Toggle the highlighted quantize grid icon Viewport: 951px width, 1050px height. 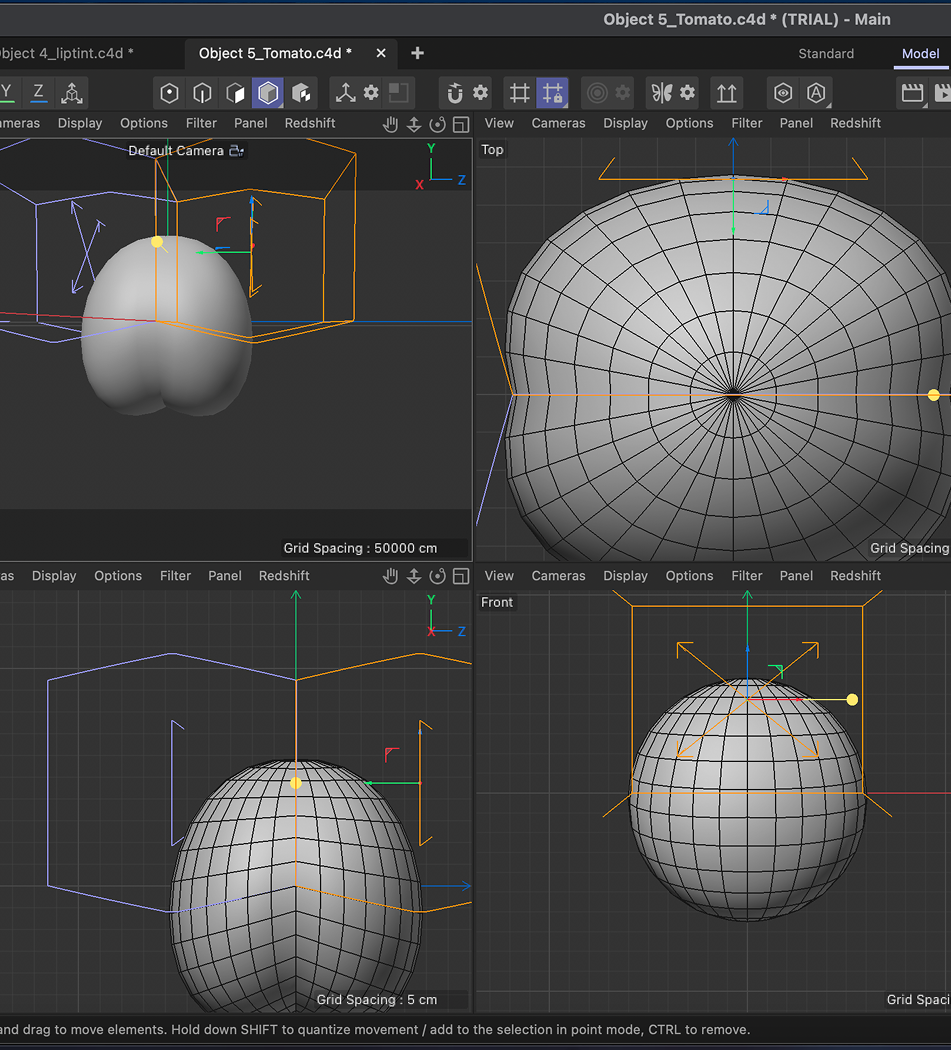[552, 92]
